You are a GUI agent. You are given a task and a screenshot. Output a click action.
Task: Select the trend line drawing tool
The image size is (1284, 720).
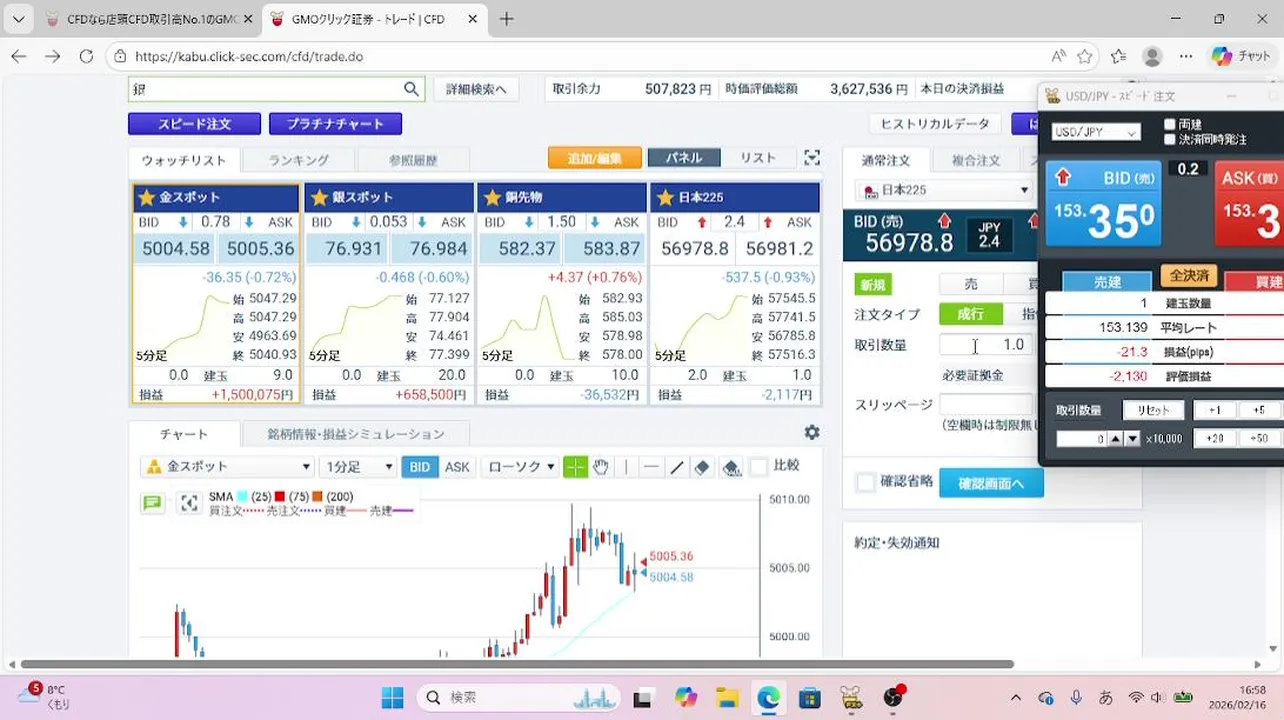[x=677, y=467]
